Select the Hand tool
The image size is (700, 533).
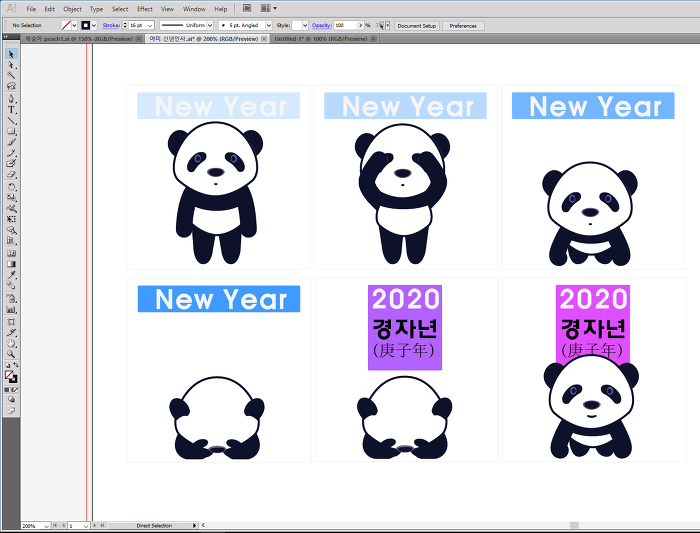11,343
